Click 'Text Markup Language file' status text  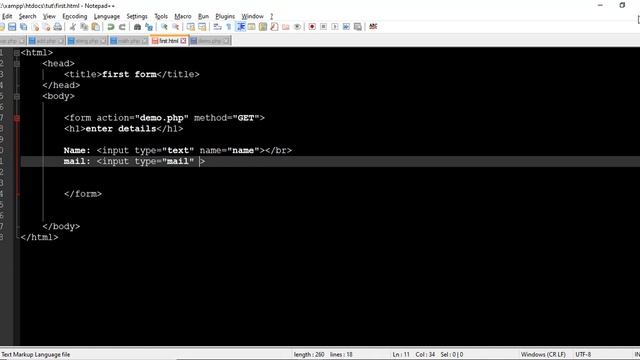[36, 355]
